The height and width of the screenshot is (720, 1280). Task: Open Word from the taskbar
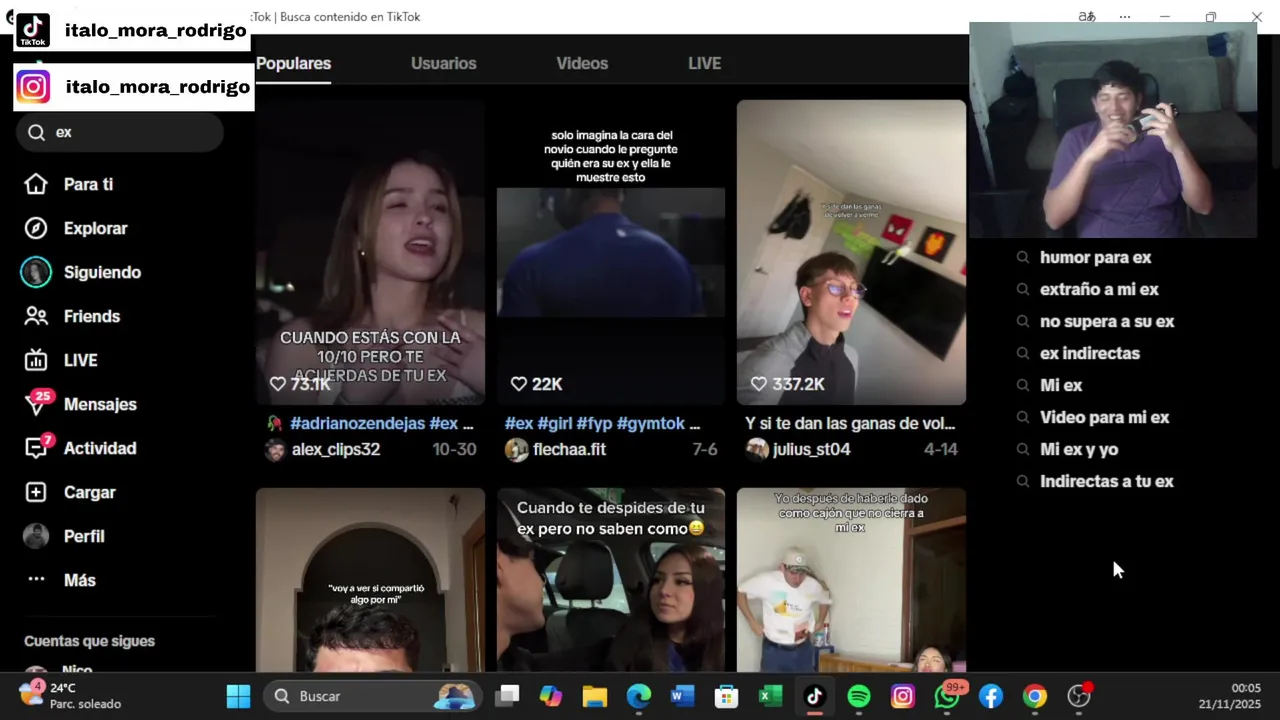(683, 696)
